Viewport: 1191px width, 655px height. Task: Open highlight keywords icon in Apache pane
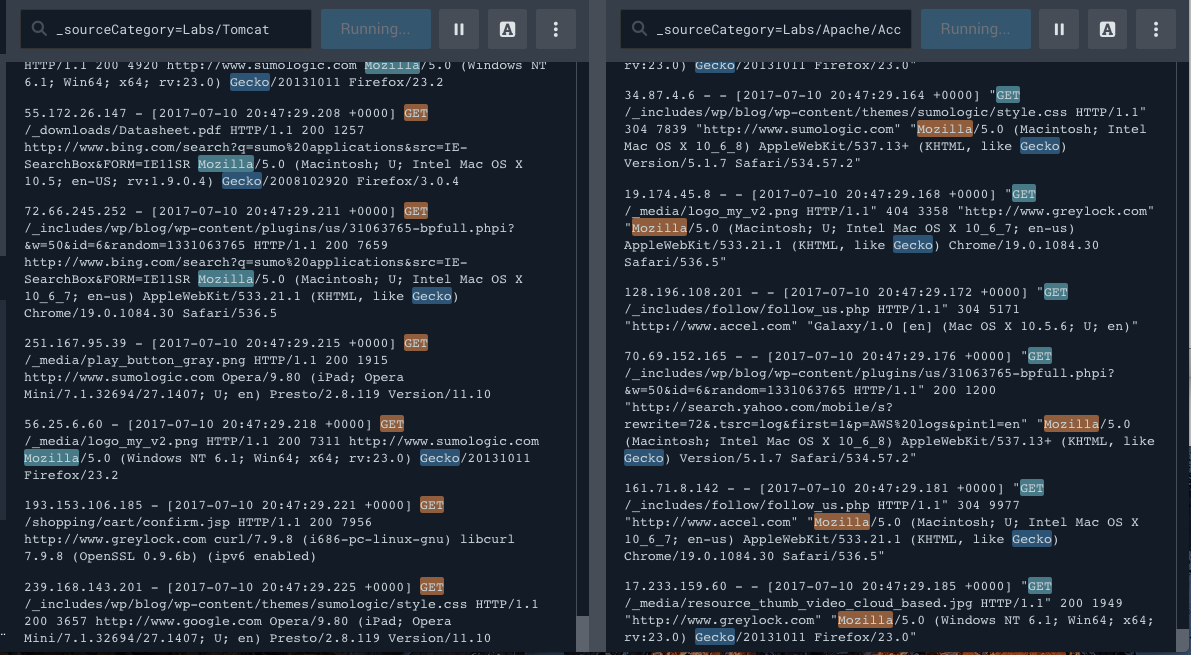[1108, 30]
